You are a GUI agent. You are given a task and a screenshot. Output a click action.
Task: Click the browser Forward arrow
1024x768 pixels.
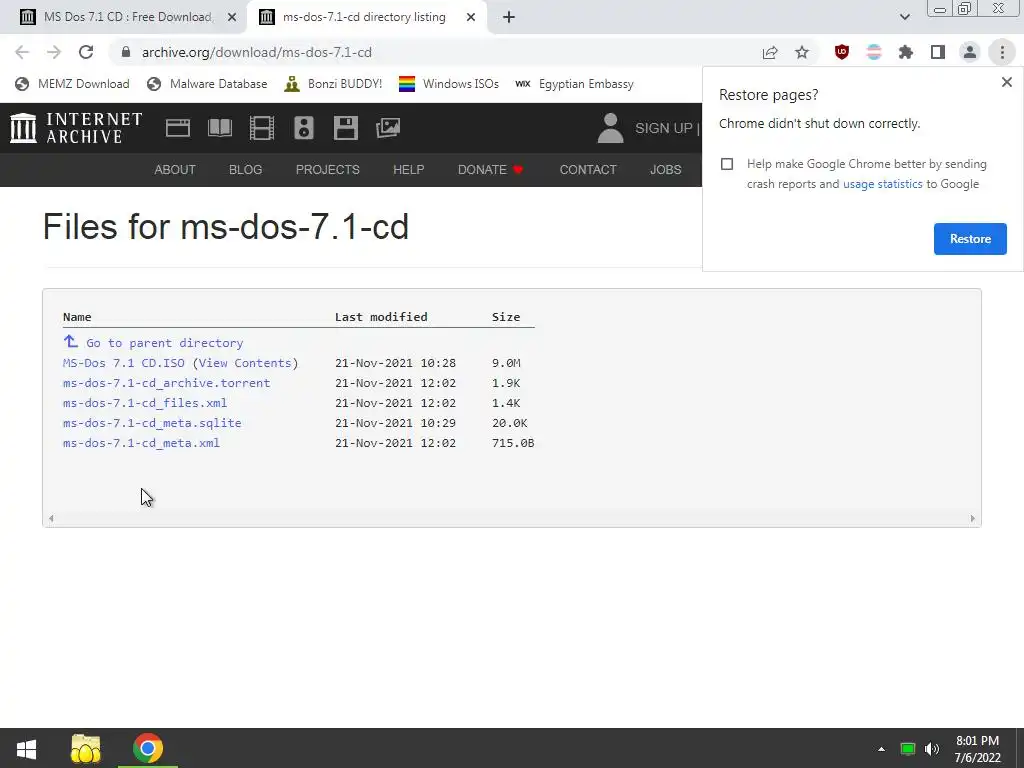click(54, 52)
